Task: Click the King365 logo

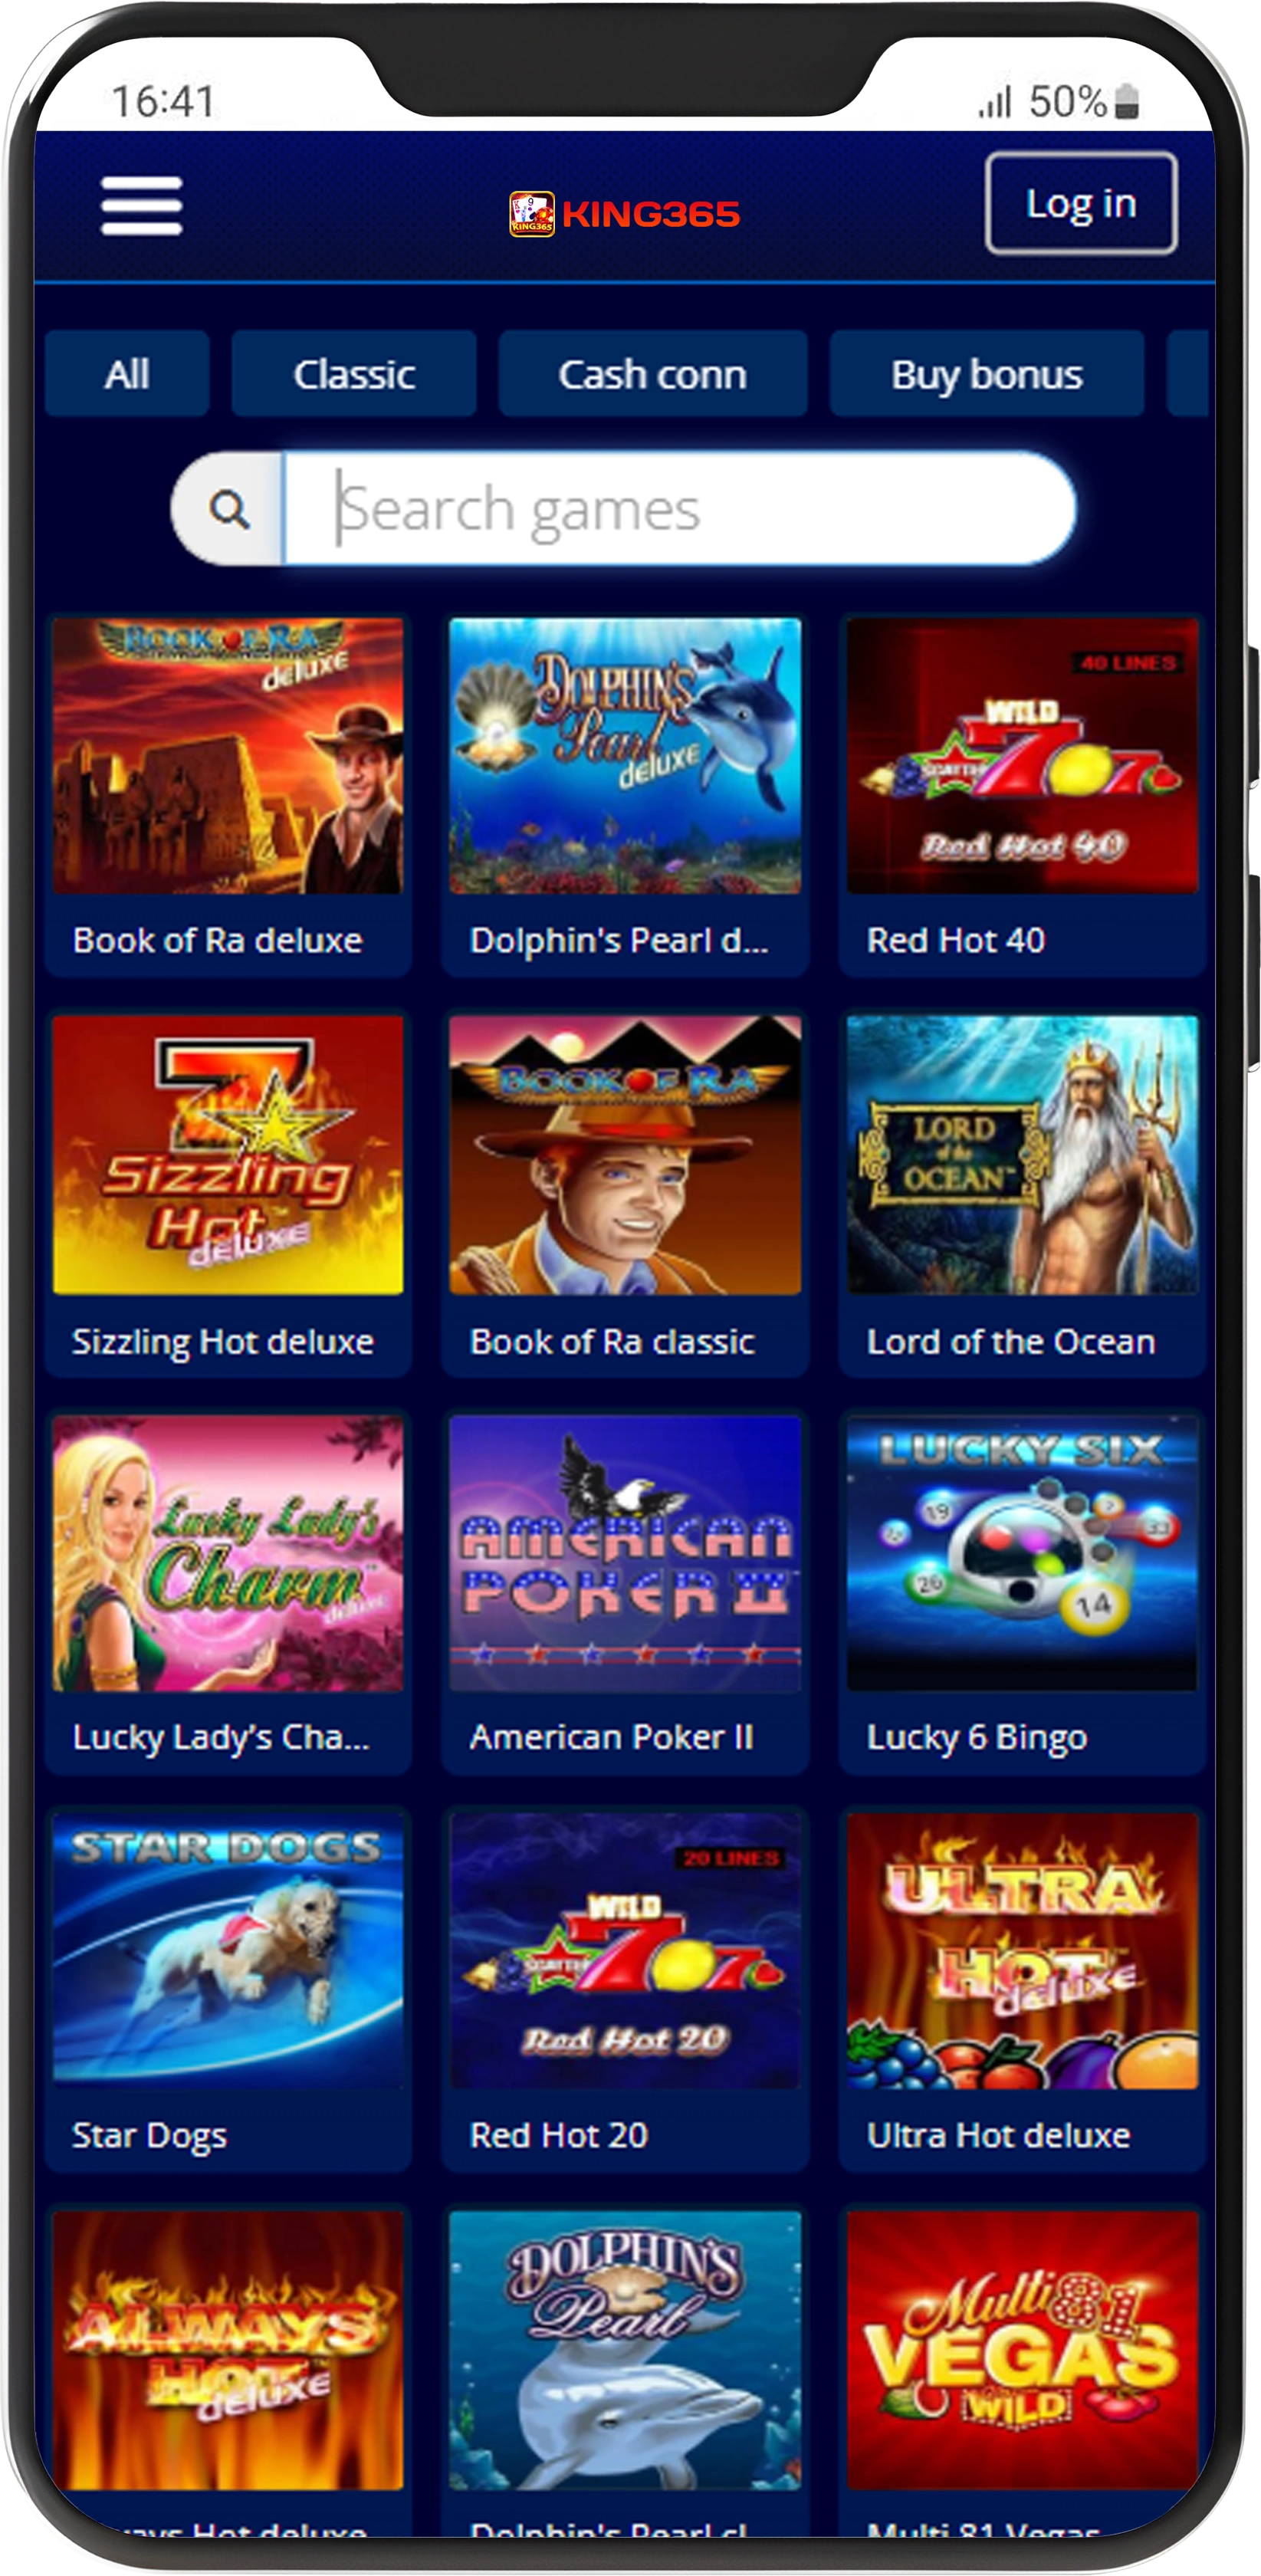Action: pyautogui.click(x=624, y=213)
